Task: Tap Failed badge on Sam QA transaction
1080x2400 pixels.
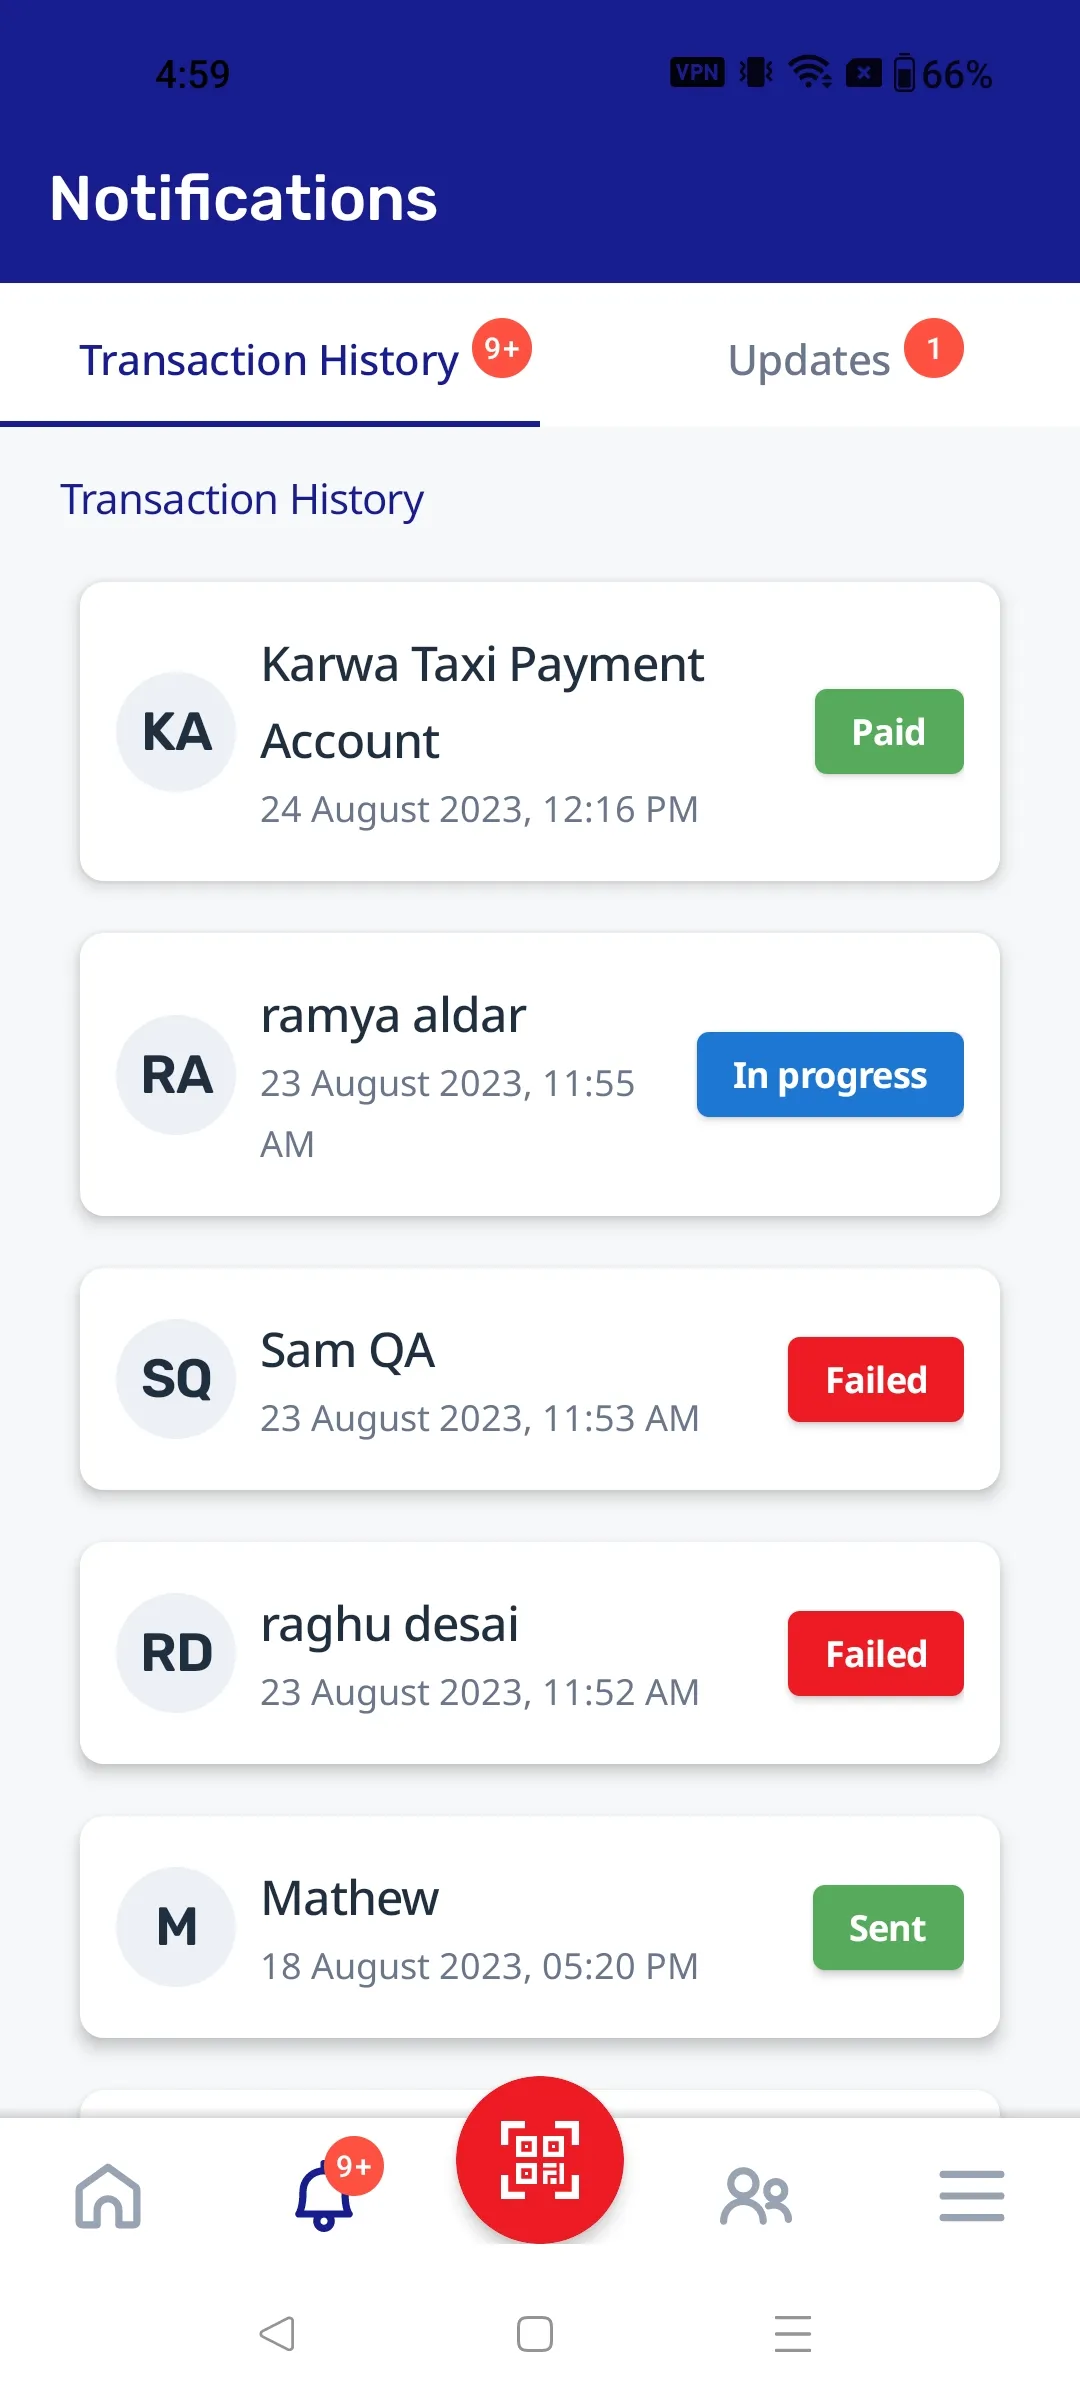Action: tap(876, 1380)
